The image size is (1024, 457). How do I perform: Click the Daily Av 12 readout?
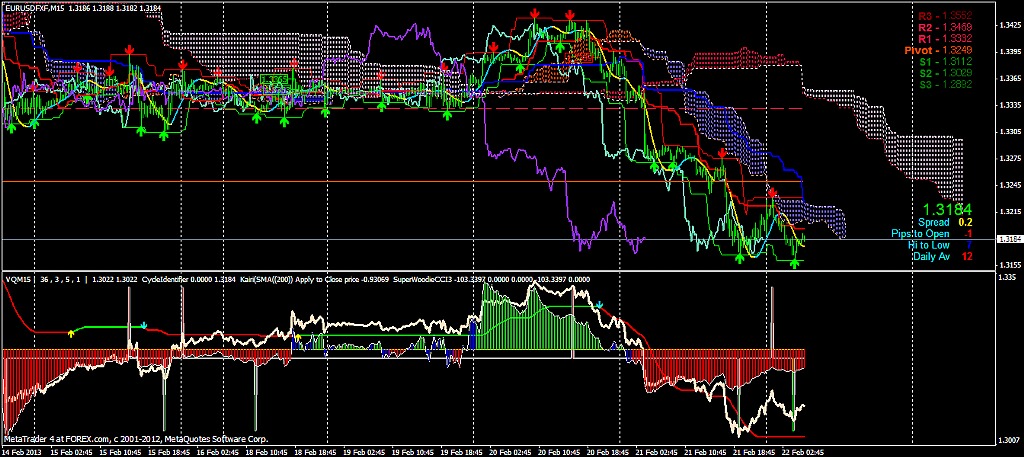point(943,257)
